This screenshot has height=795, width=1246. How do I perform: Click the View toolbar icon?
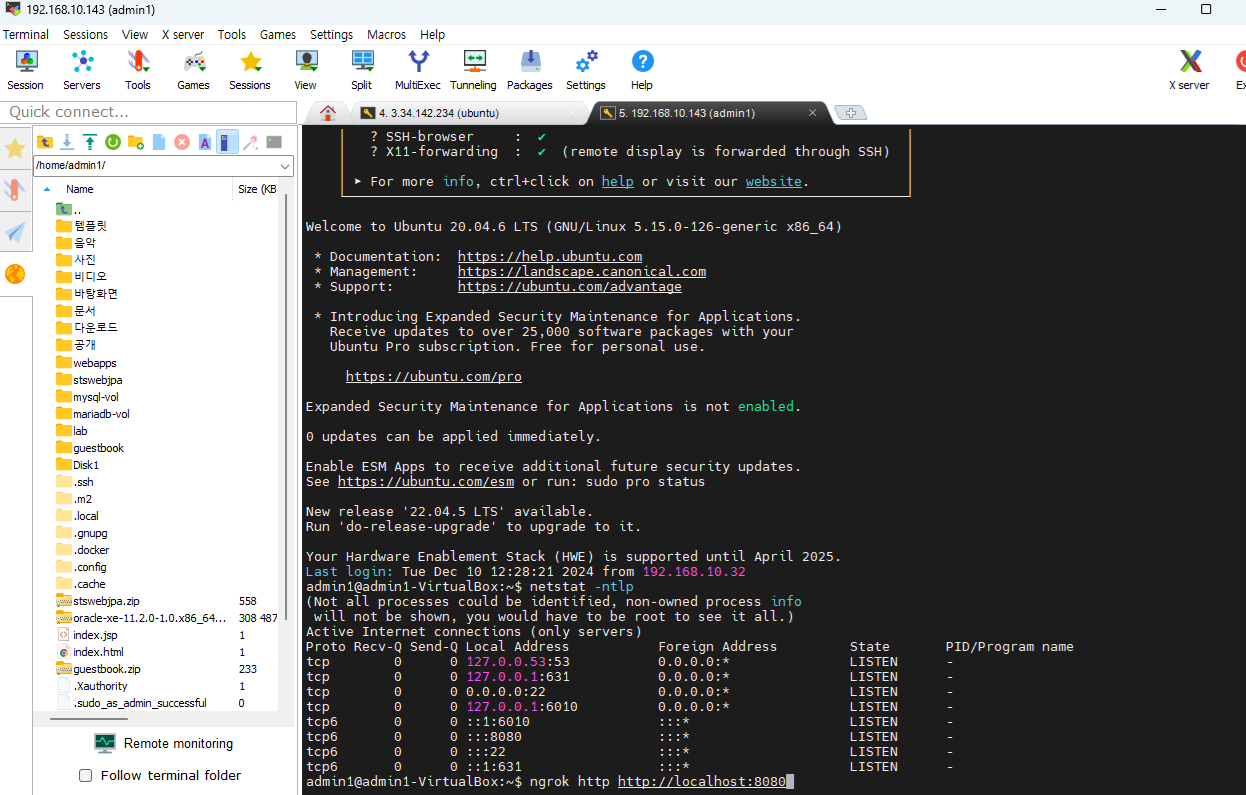point(306,70)
